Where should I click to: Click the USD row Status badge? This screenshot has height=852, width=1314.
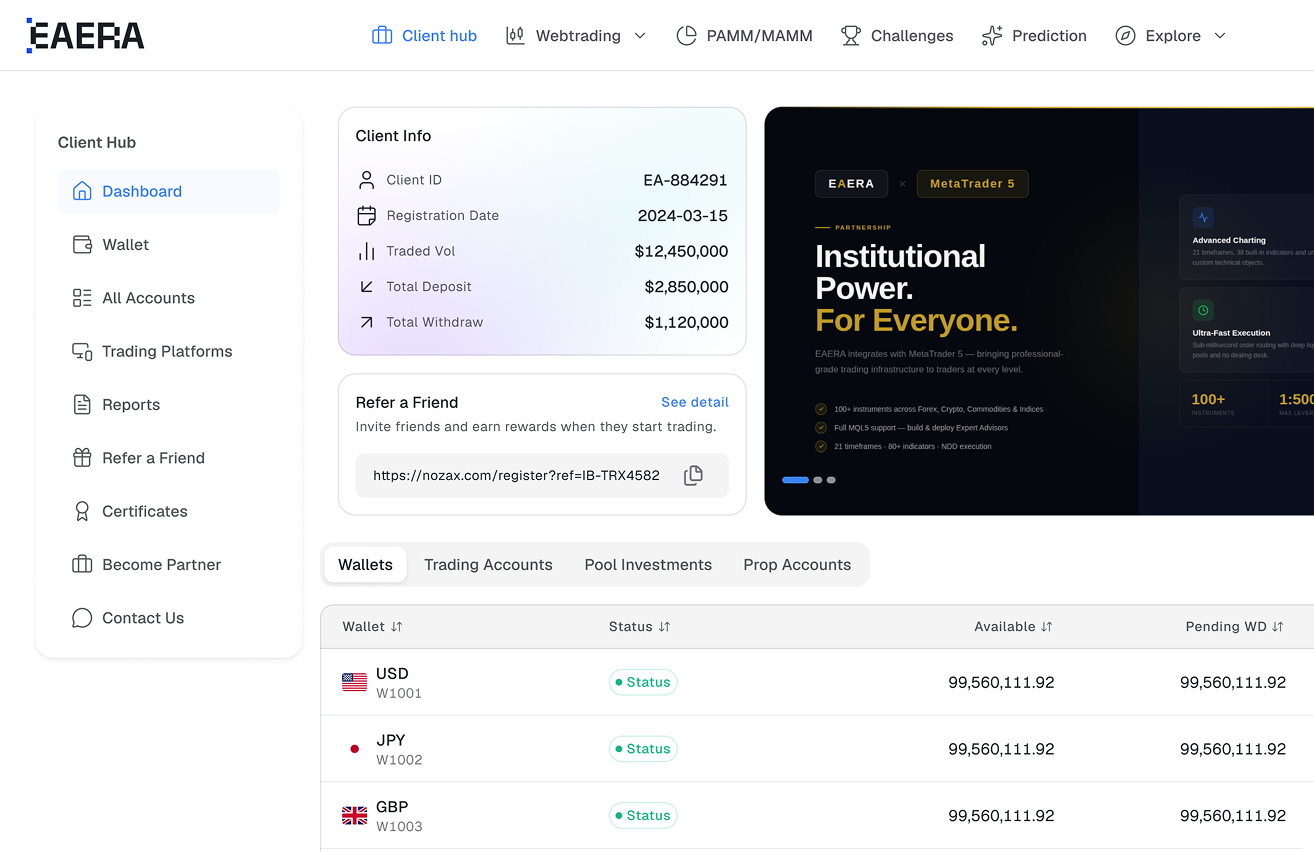coord(643,682)
